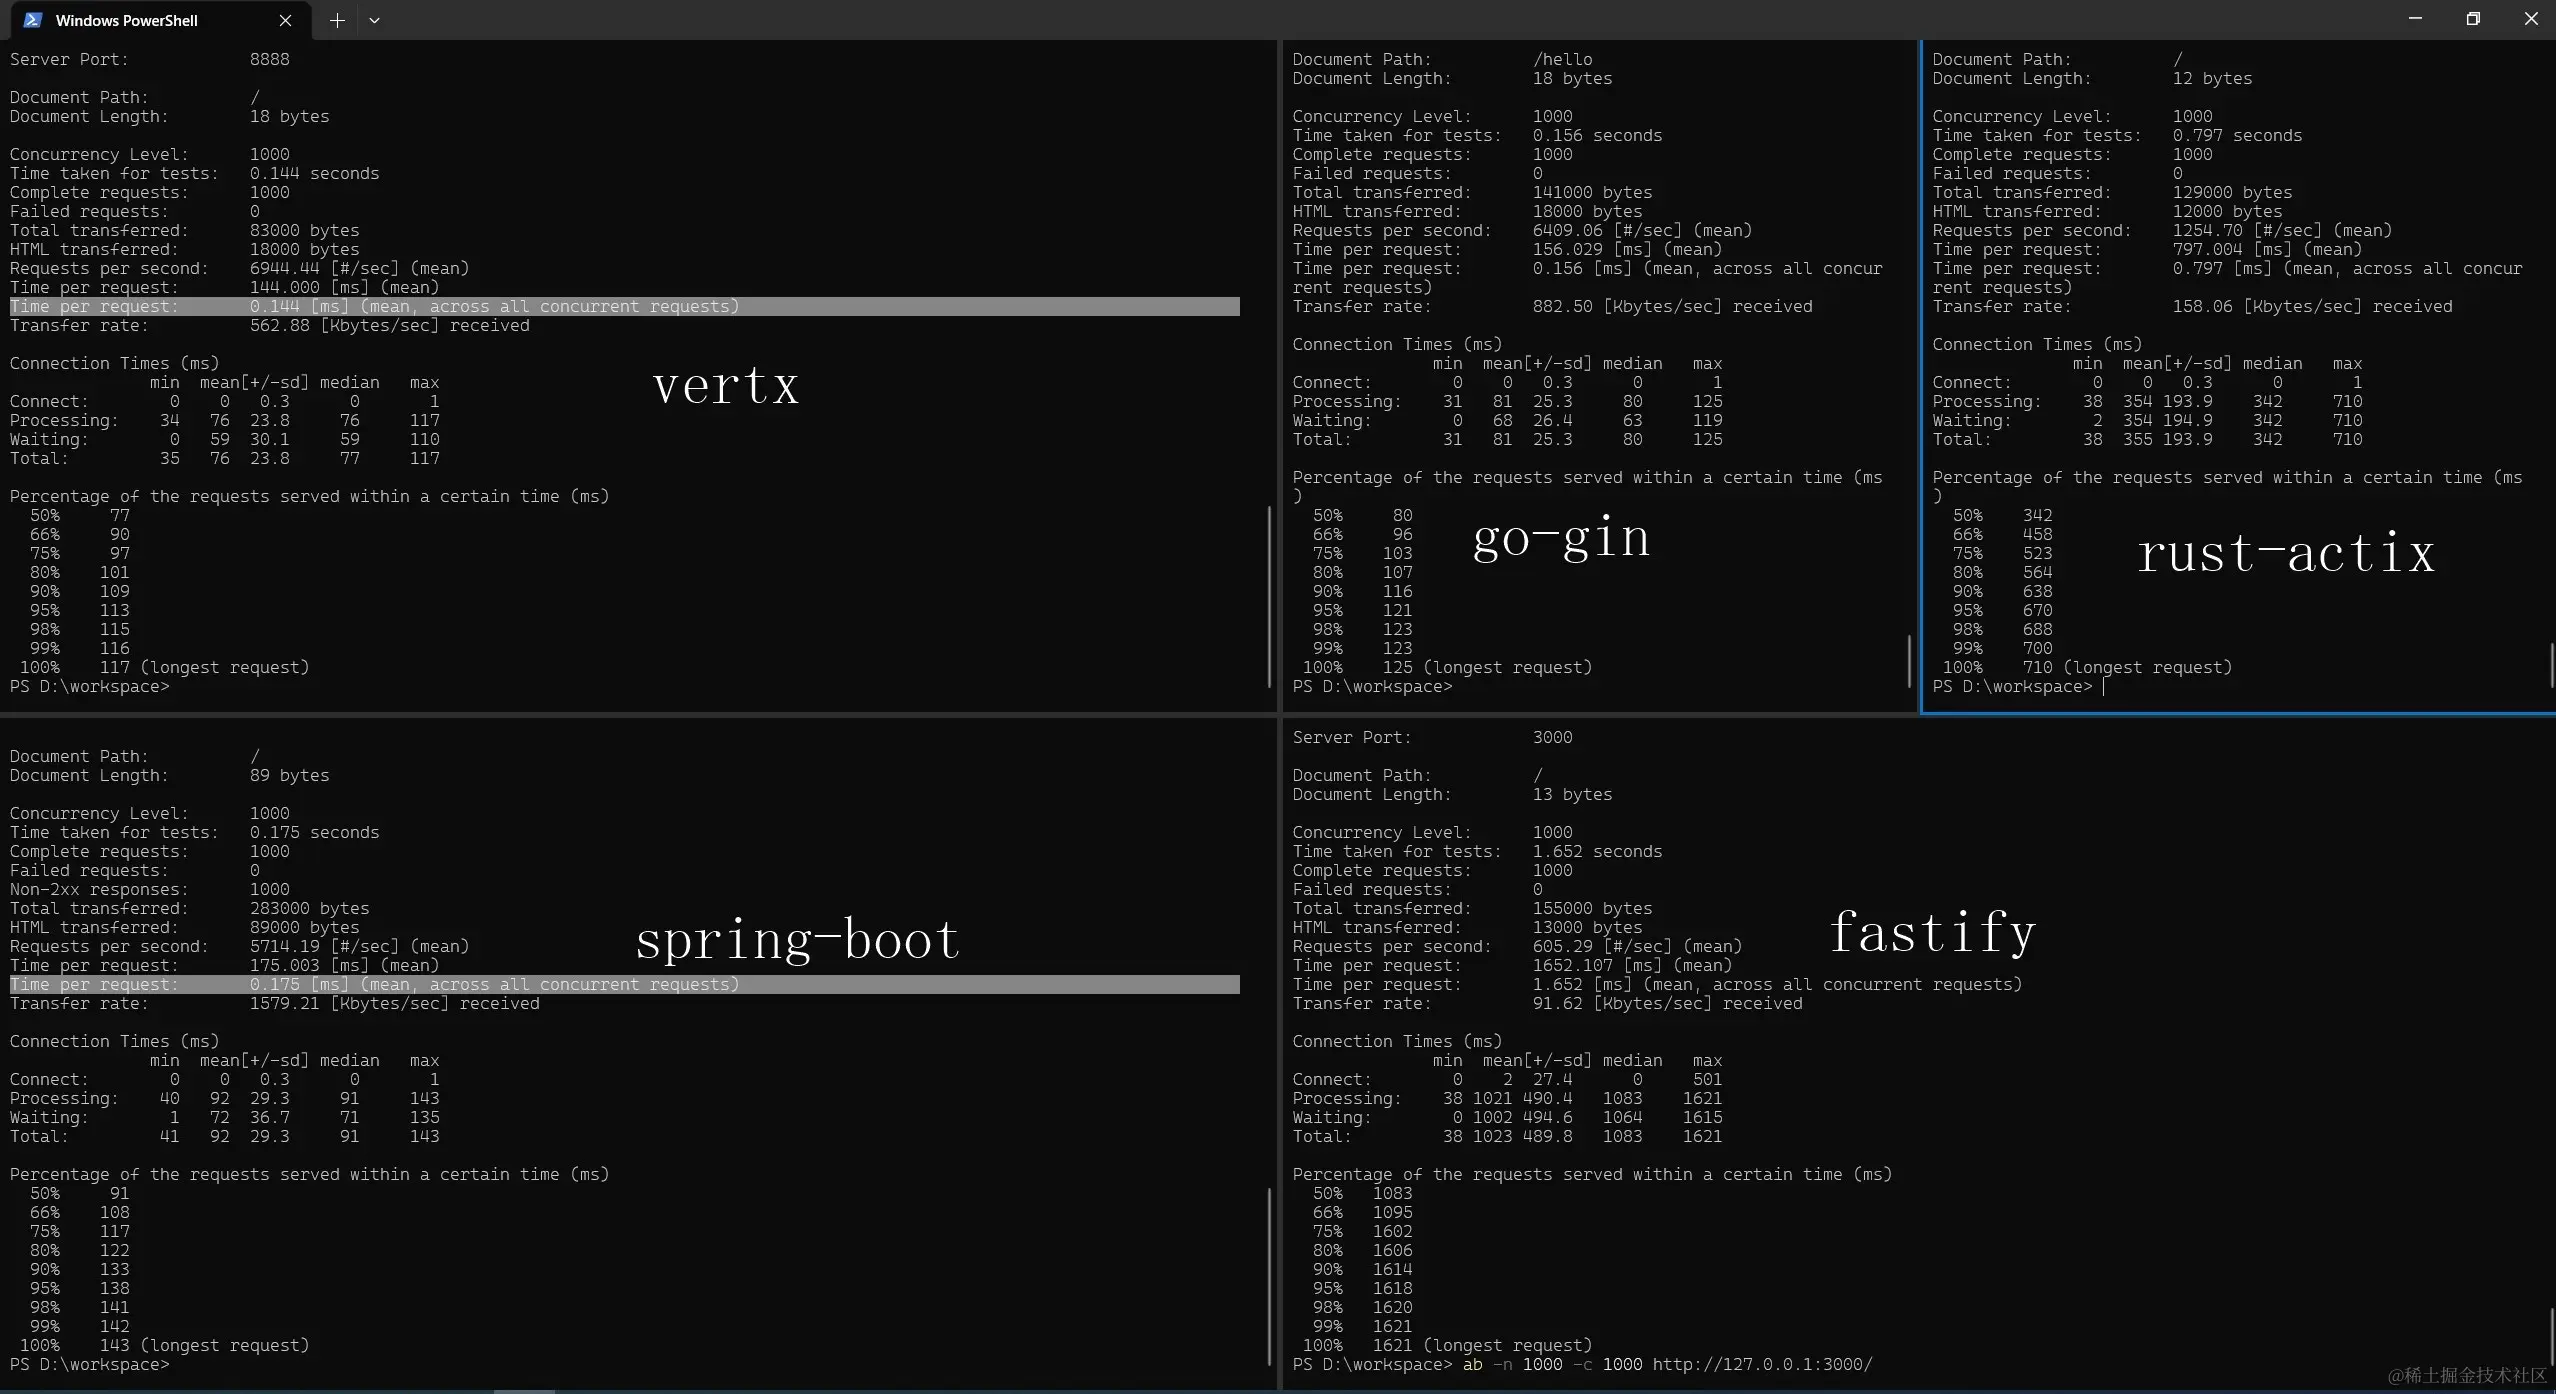The image size is (2556, 1394).
Task: Click the PowerShell icon in the tab
Action: coord(32,20)
